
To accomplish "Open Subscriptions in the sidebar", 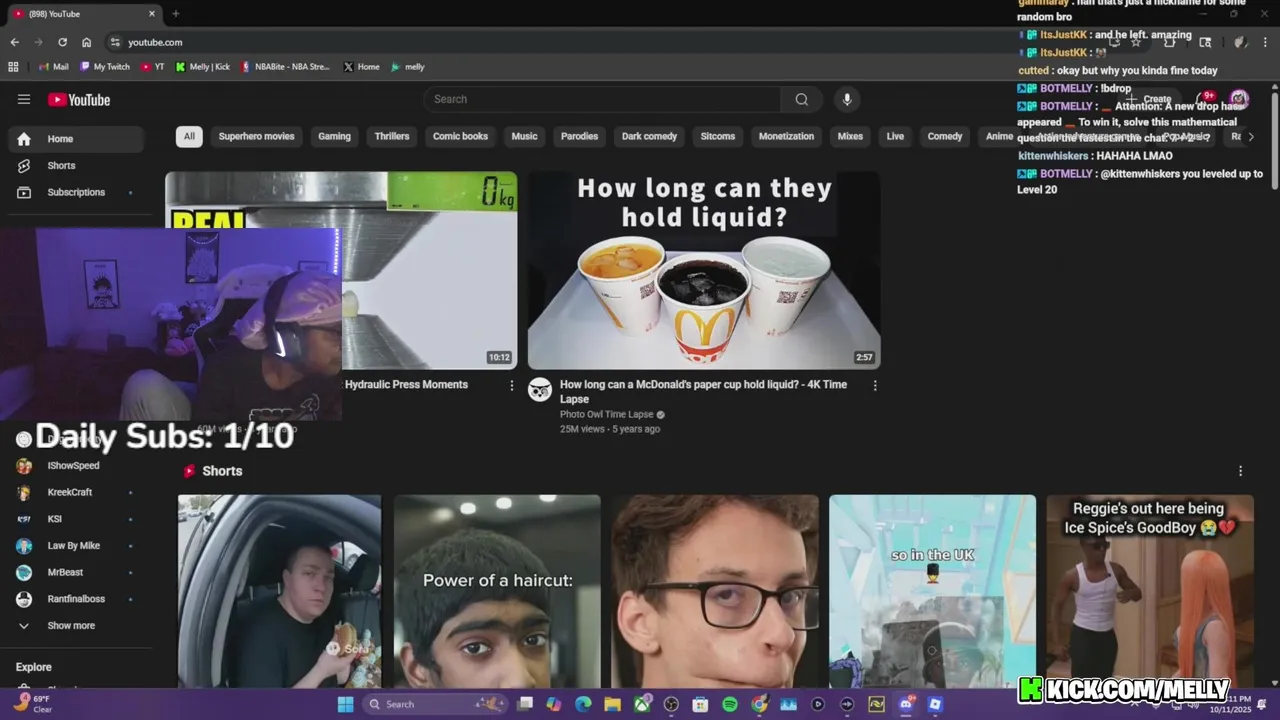I will pos(78,192).
